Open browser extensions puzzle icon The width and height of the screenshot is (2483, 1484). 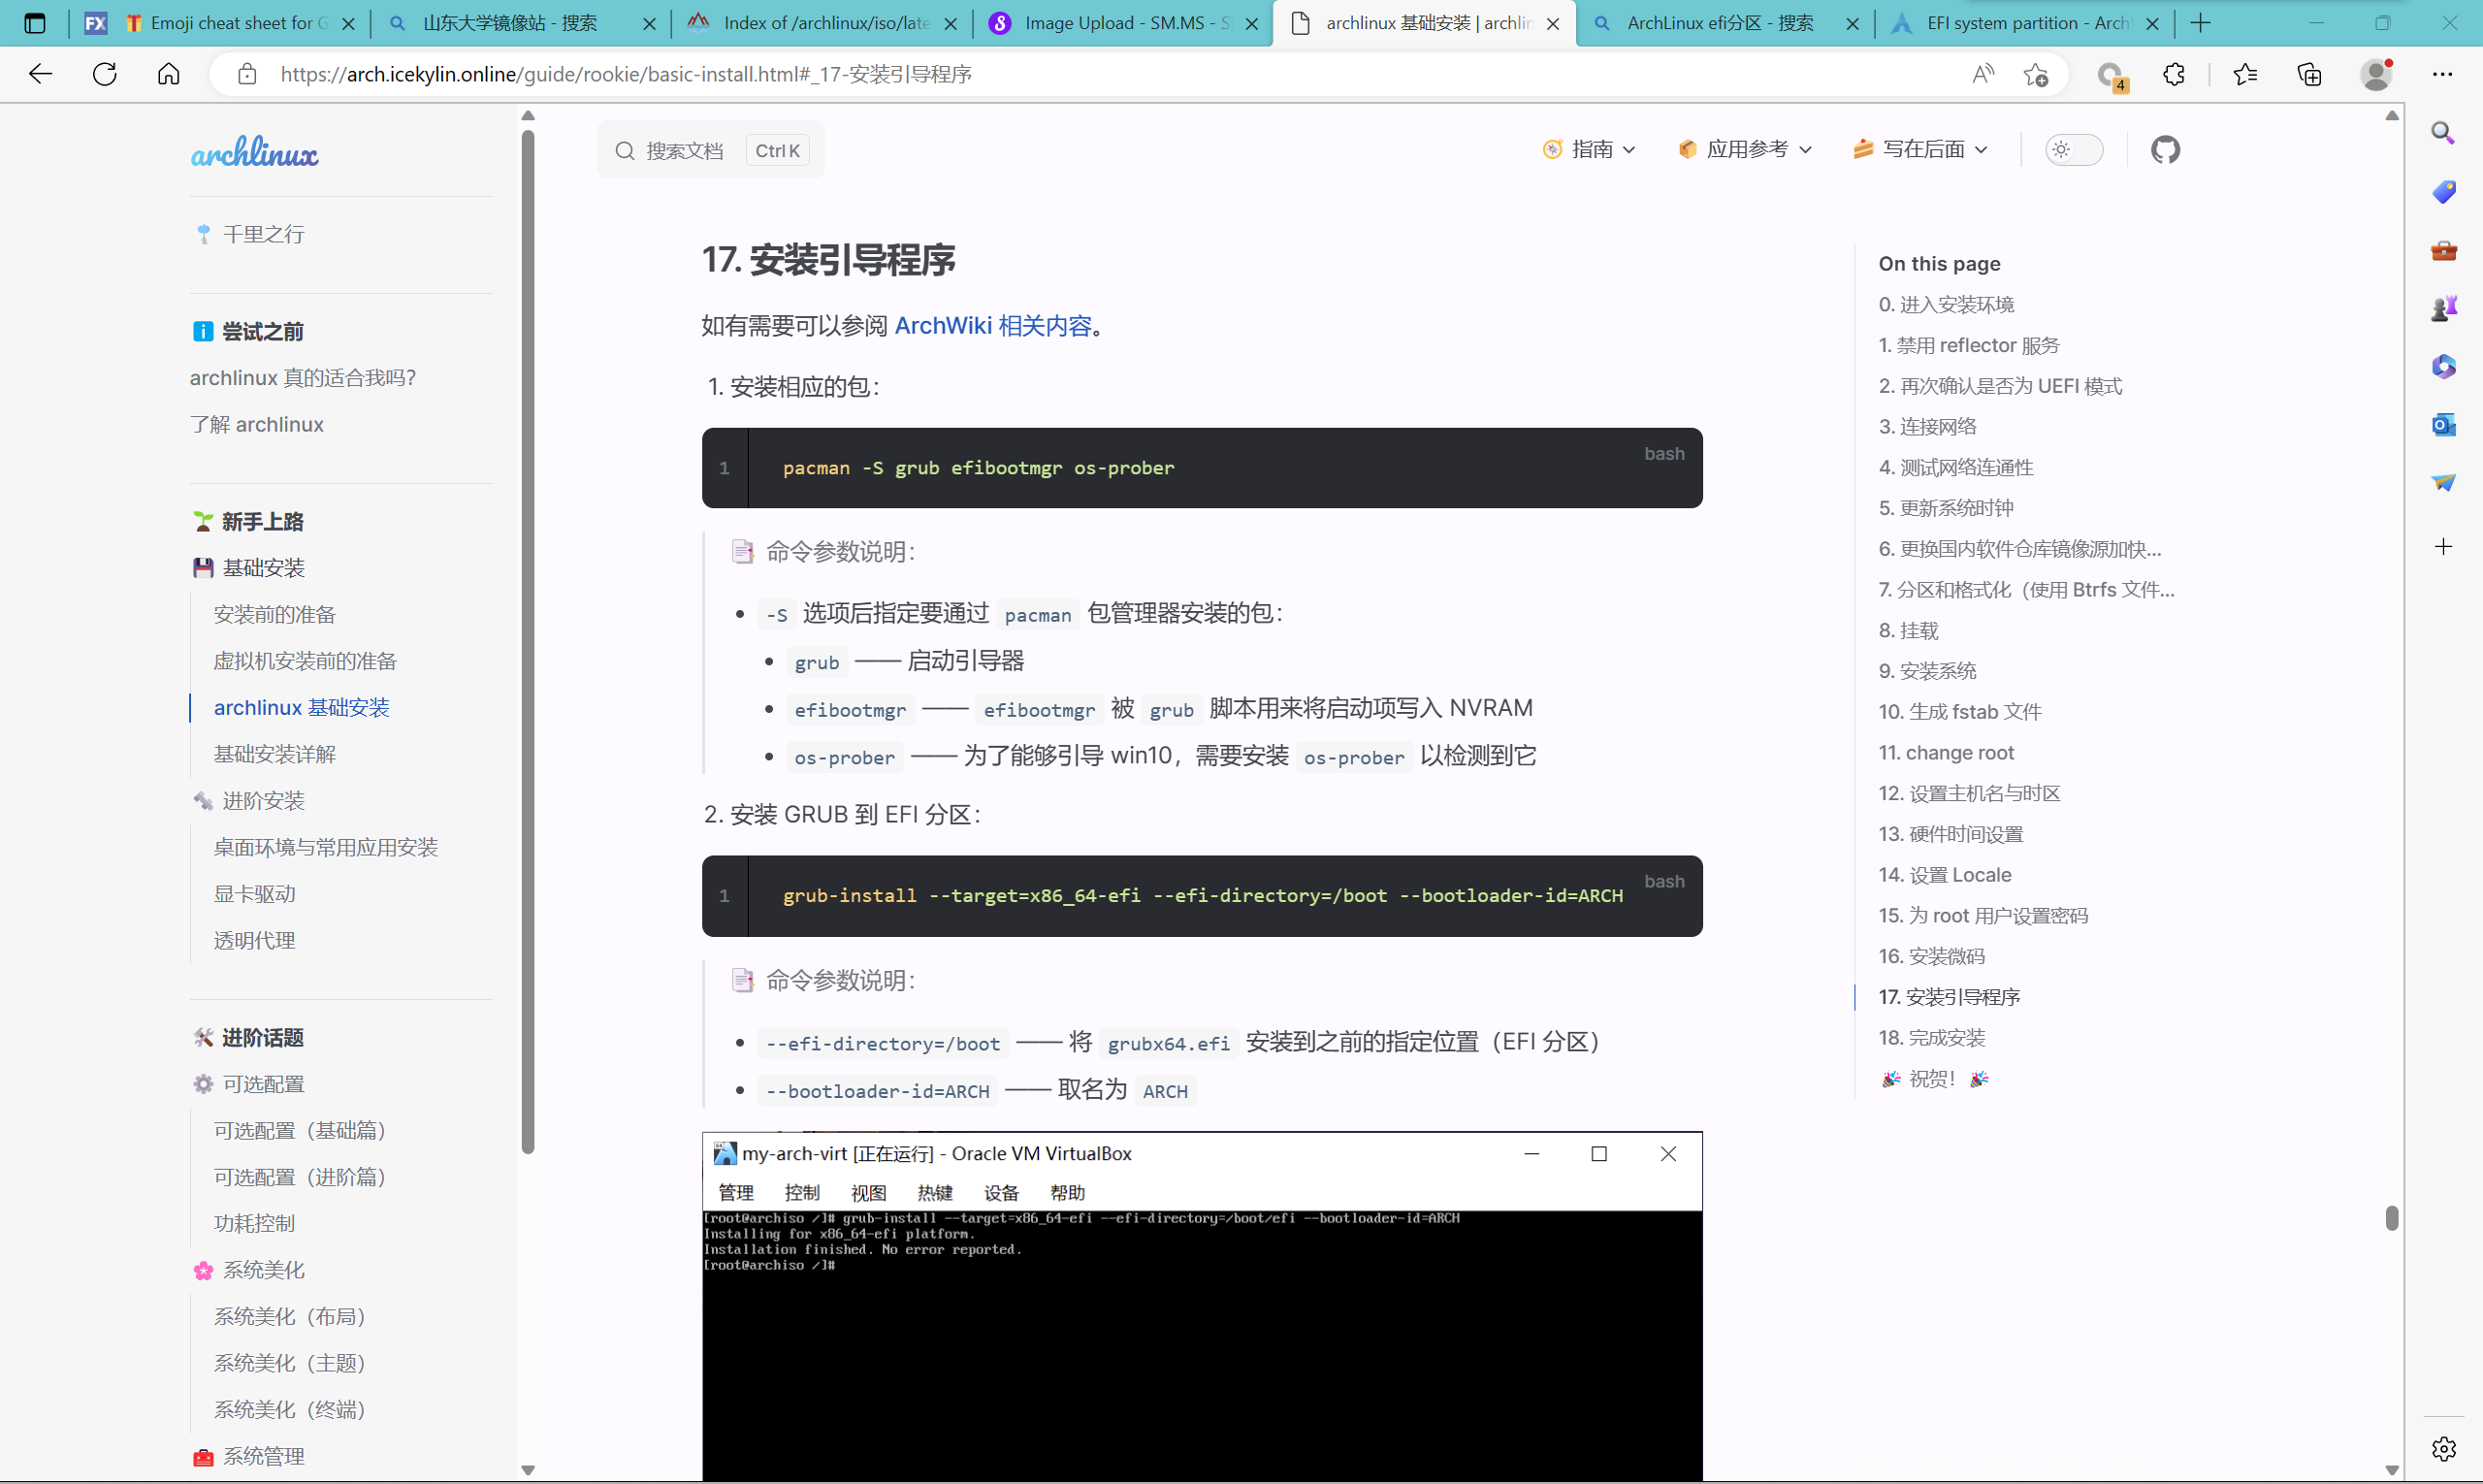[x=2173, y=73]
